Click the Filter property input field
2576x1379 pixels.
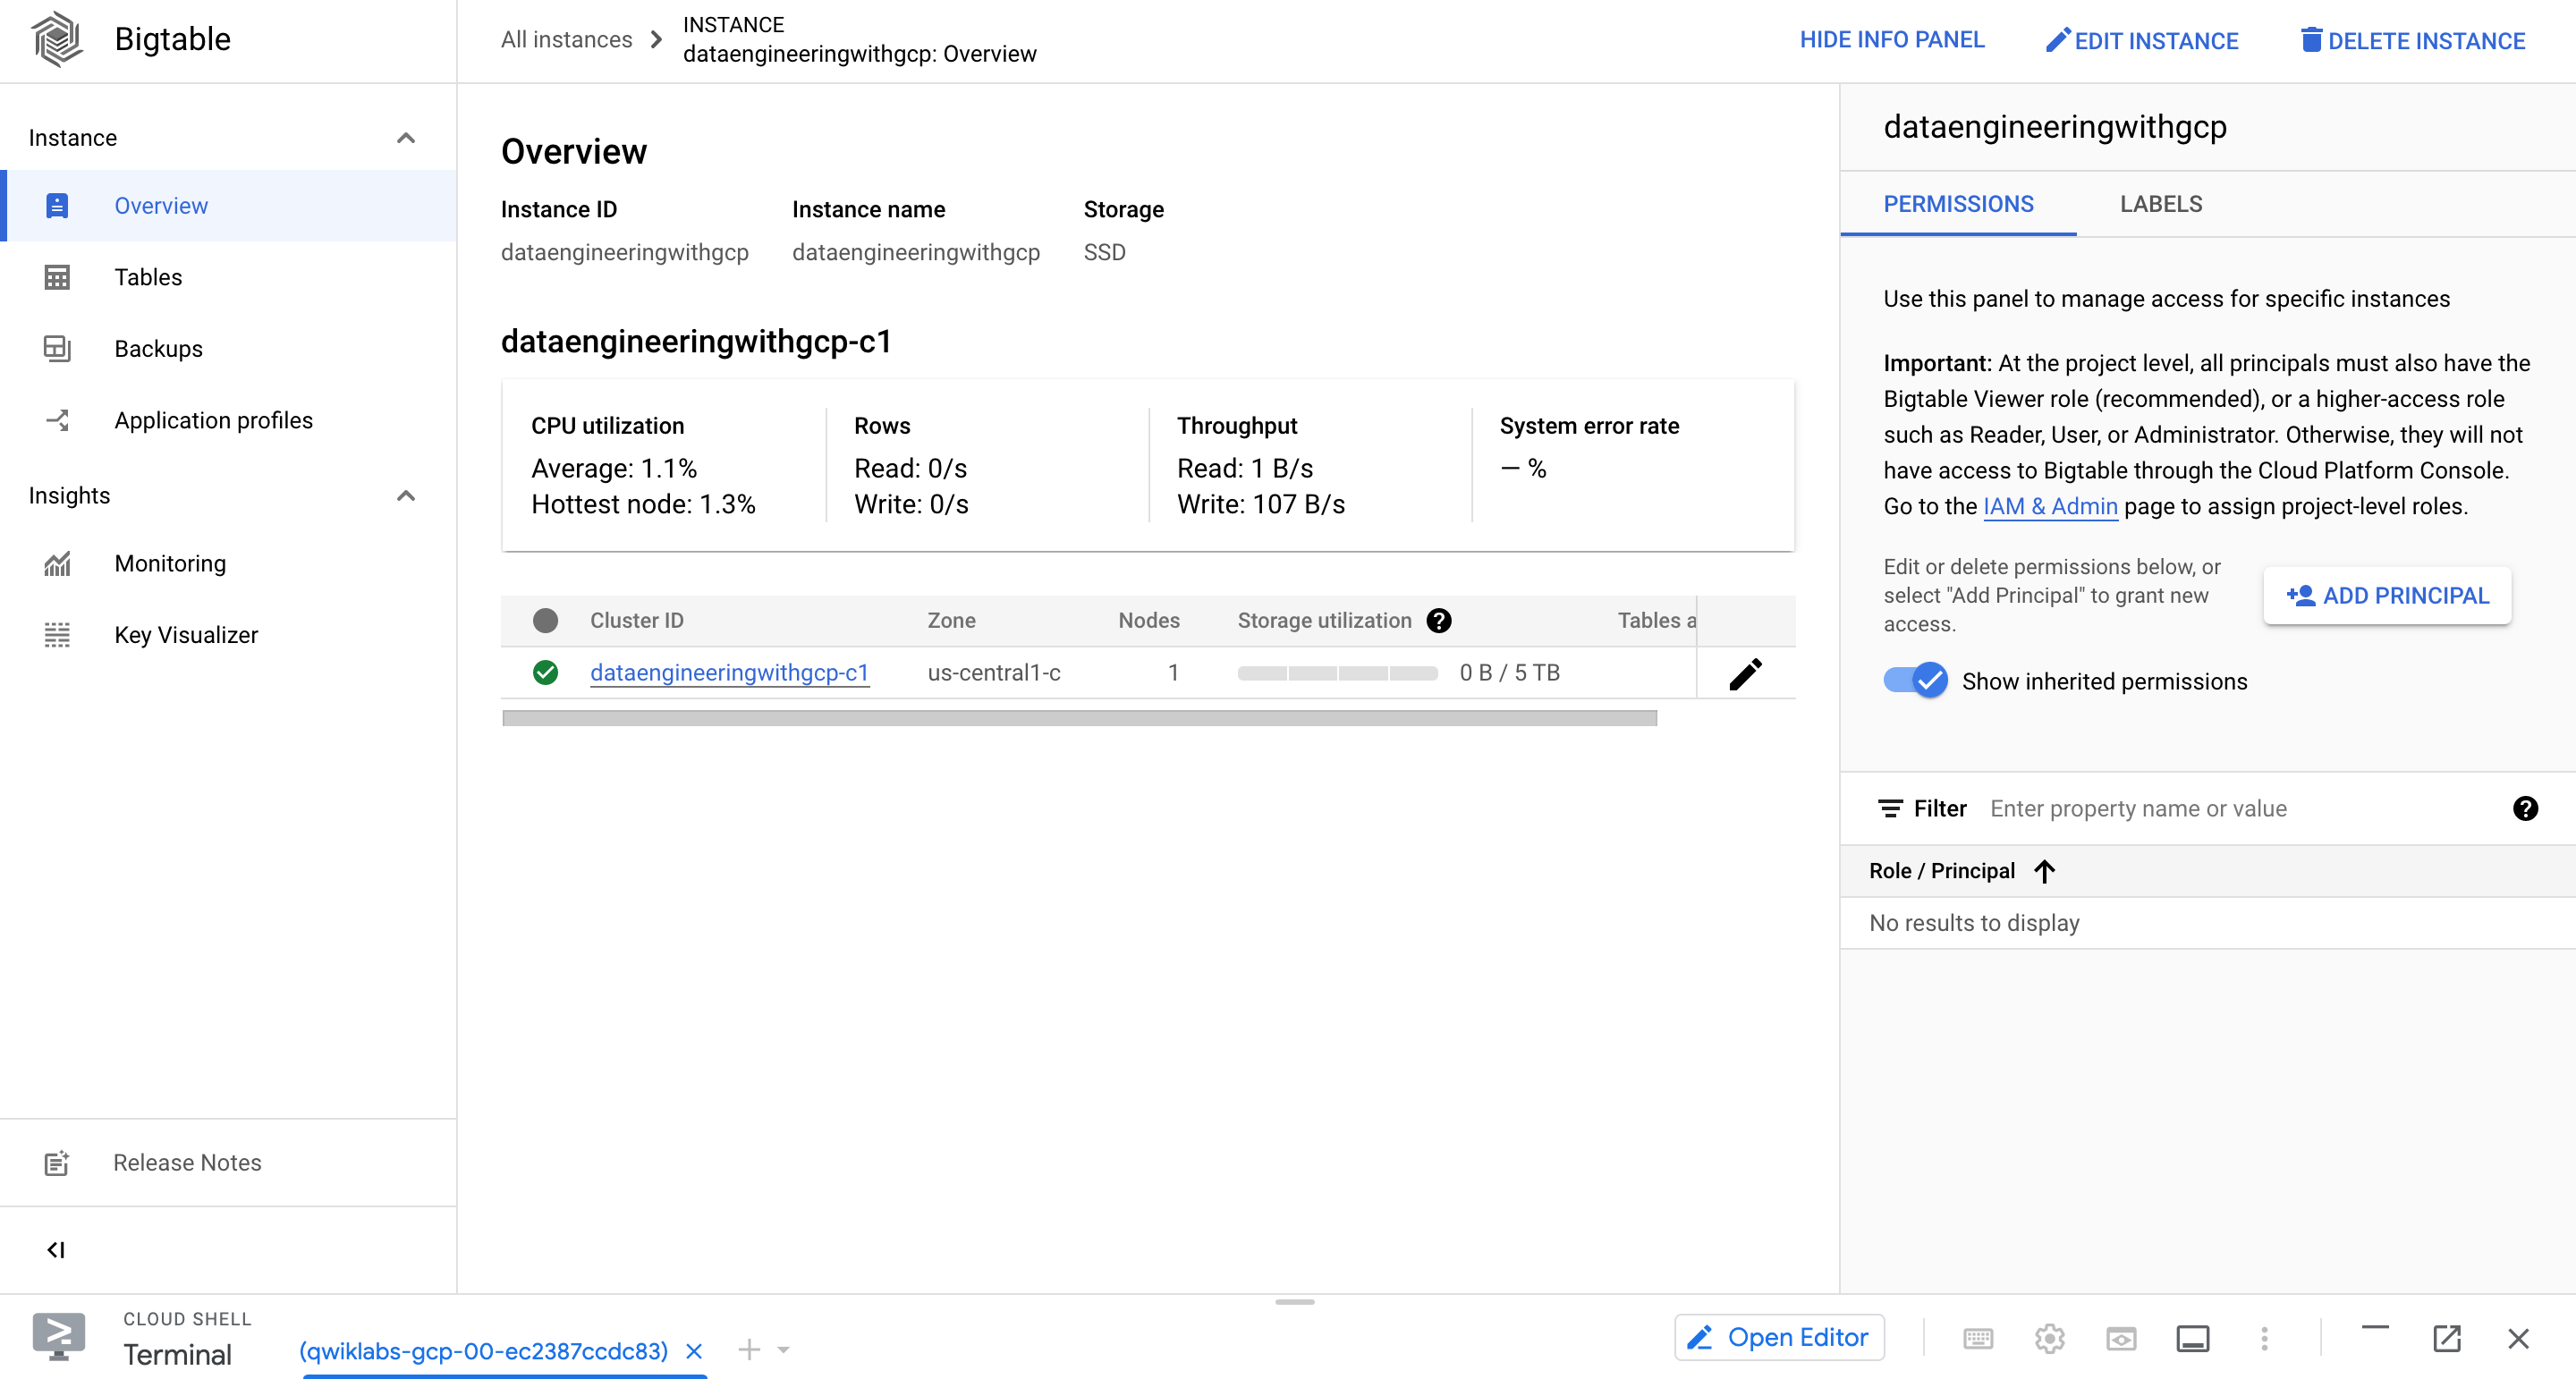point(2240,808)
